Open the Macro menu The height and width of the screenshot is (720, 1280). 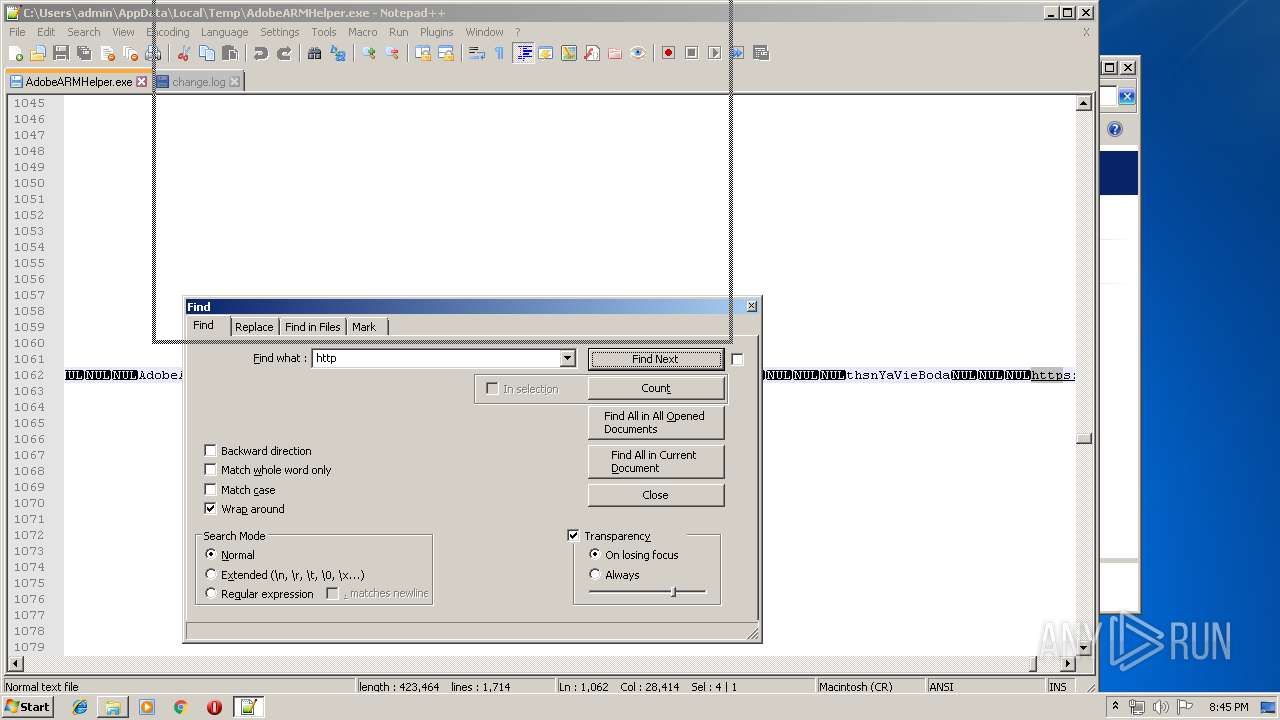point(363,32)
